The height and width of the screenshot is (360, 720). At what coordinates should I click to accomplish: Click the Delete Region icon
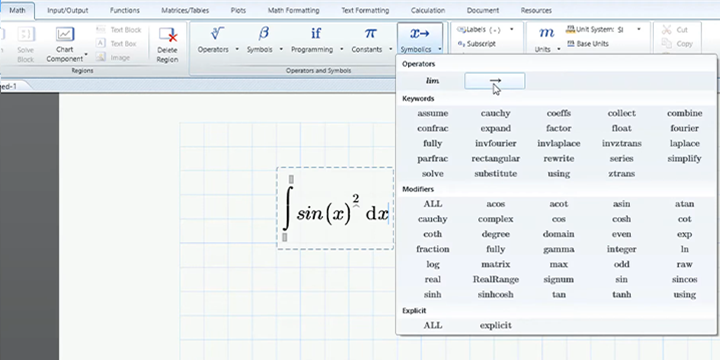point(167,35)
